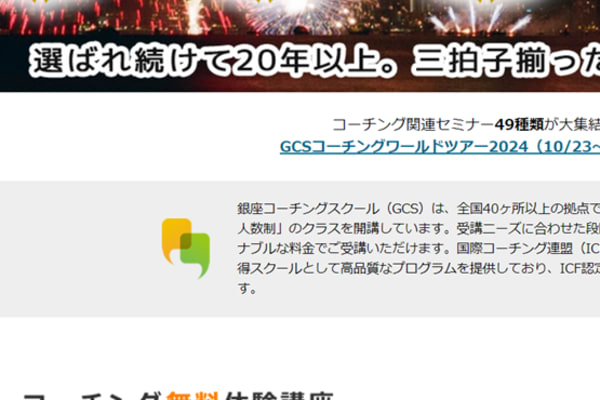This screenshot has width=600, height=400.
Task: Click the 10/23 date in tour link
Action: coord(572,147)
